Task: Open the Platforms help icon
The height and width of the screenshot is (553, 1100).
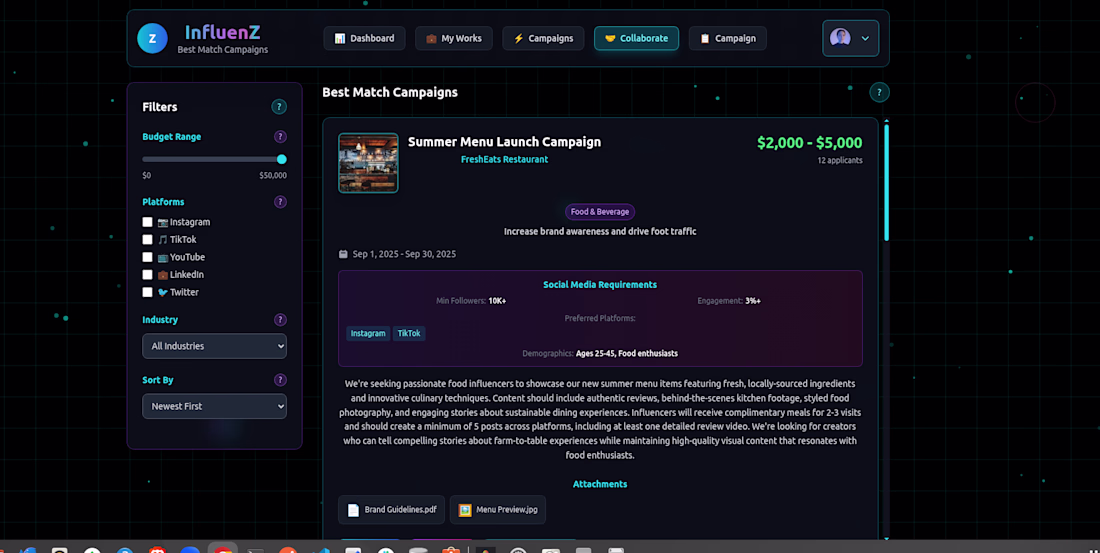Action: (280, 202)
